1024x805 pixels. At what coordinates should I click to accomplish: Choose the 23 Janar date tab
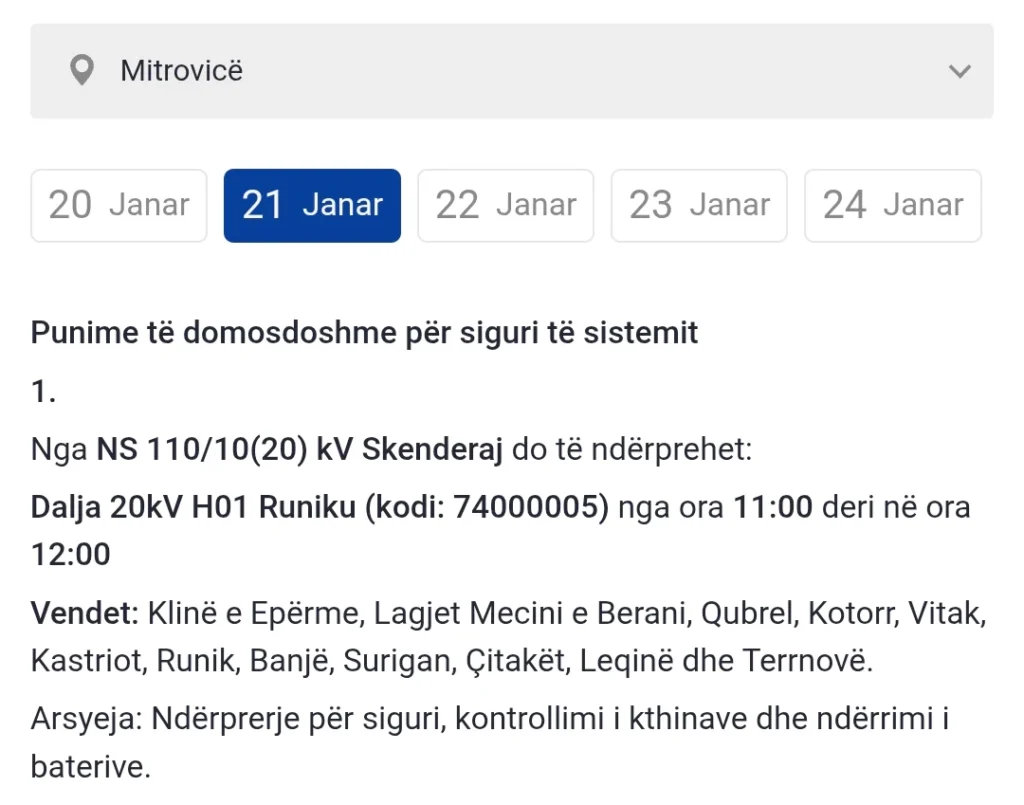coord(699,205)
